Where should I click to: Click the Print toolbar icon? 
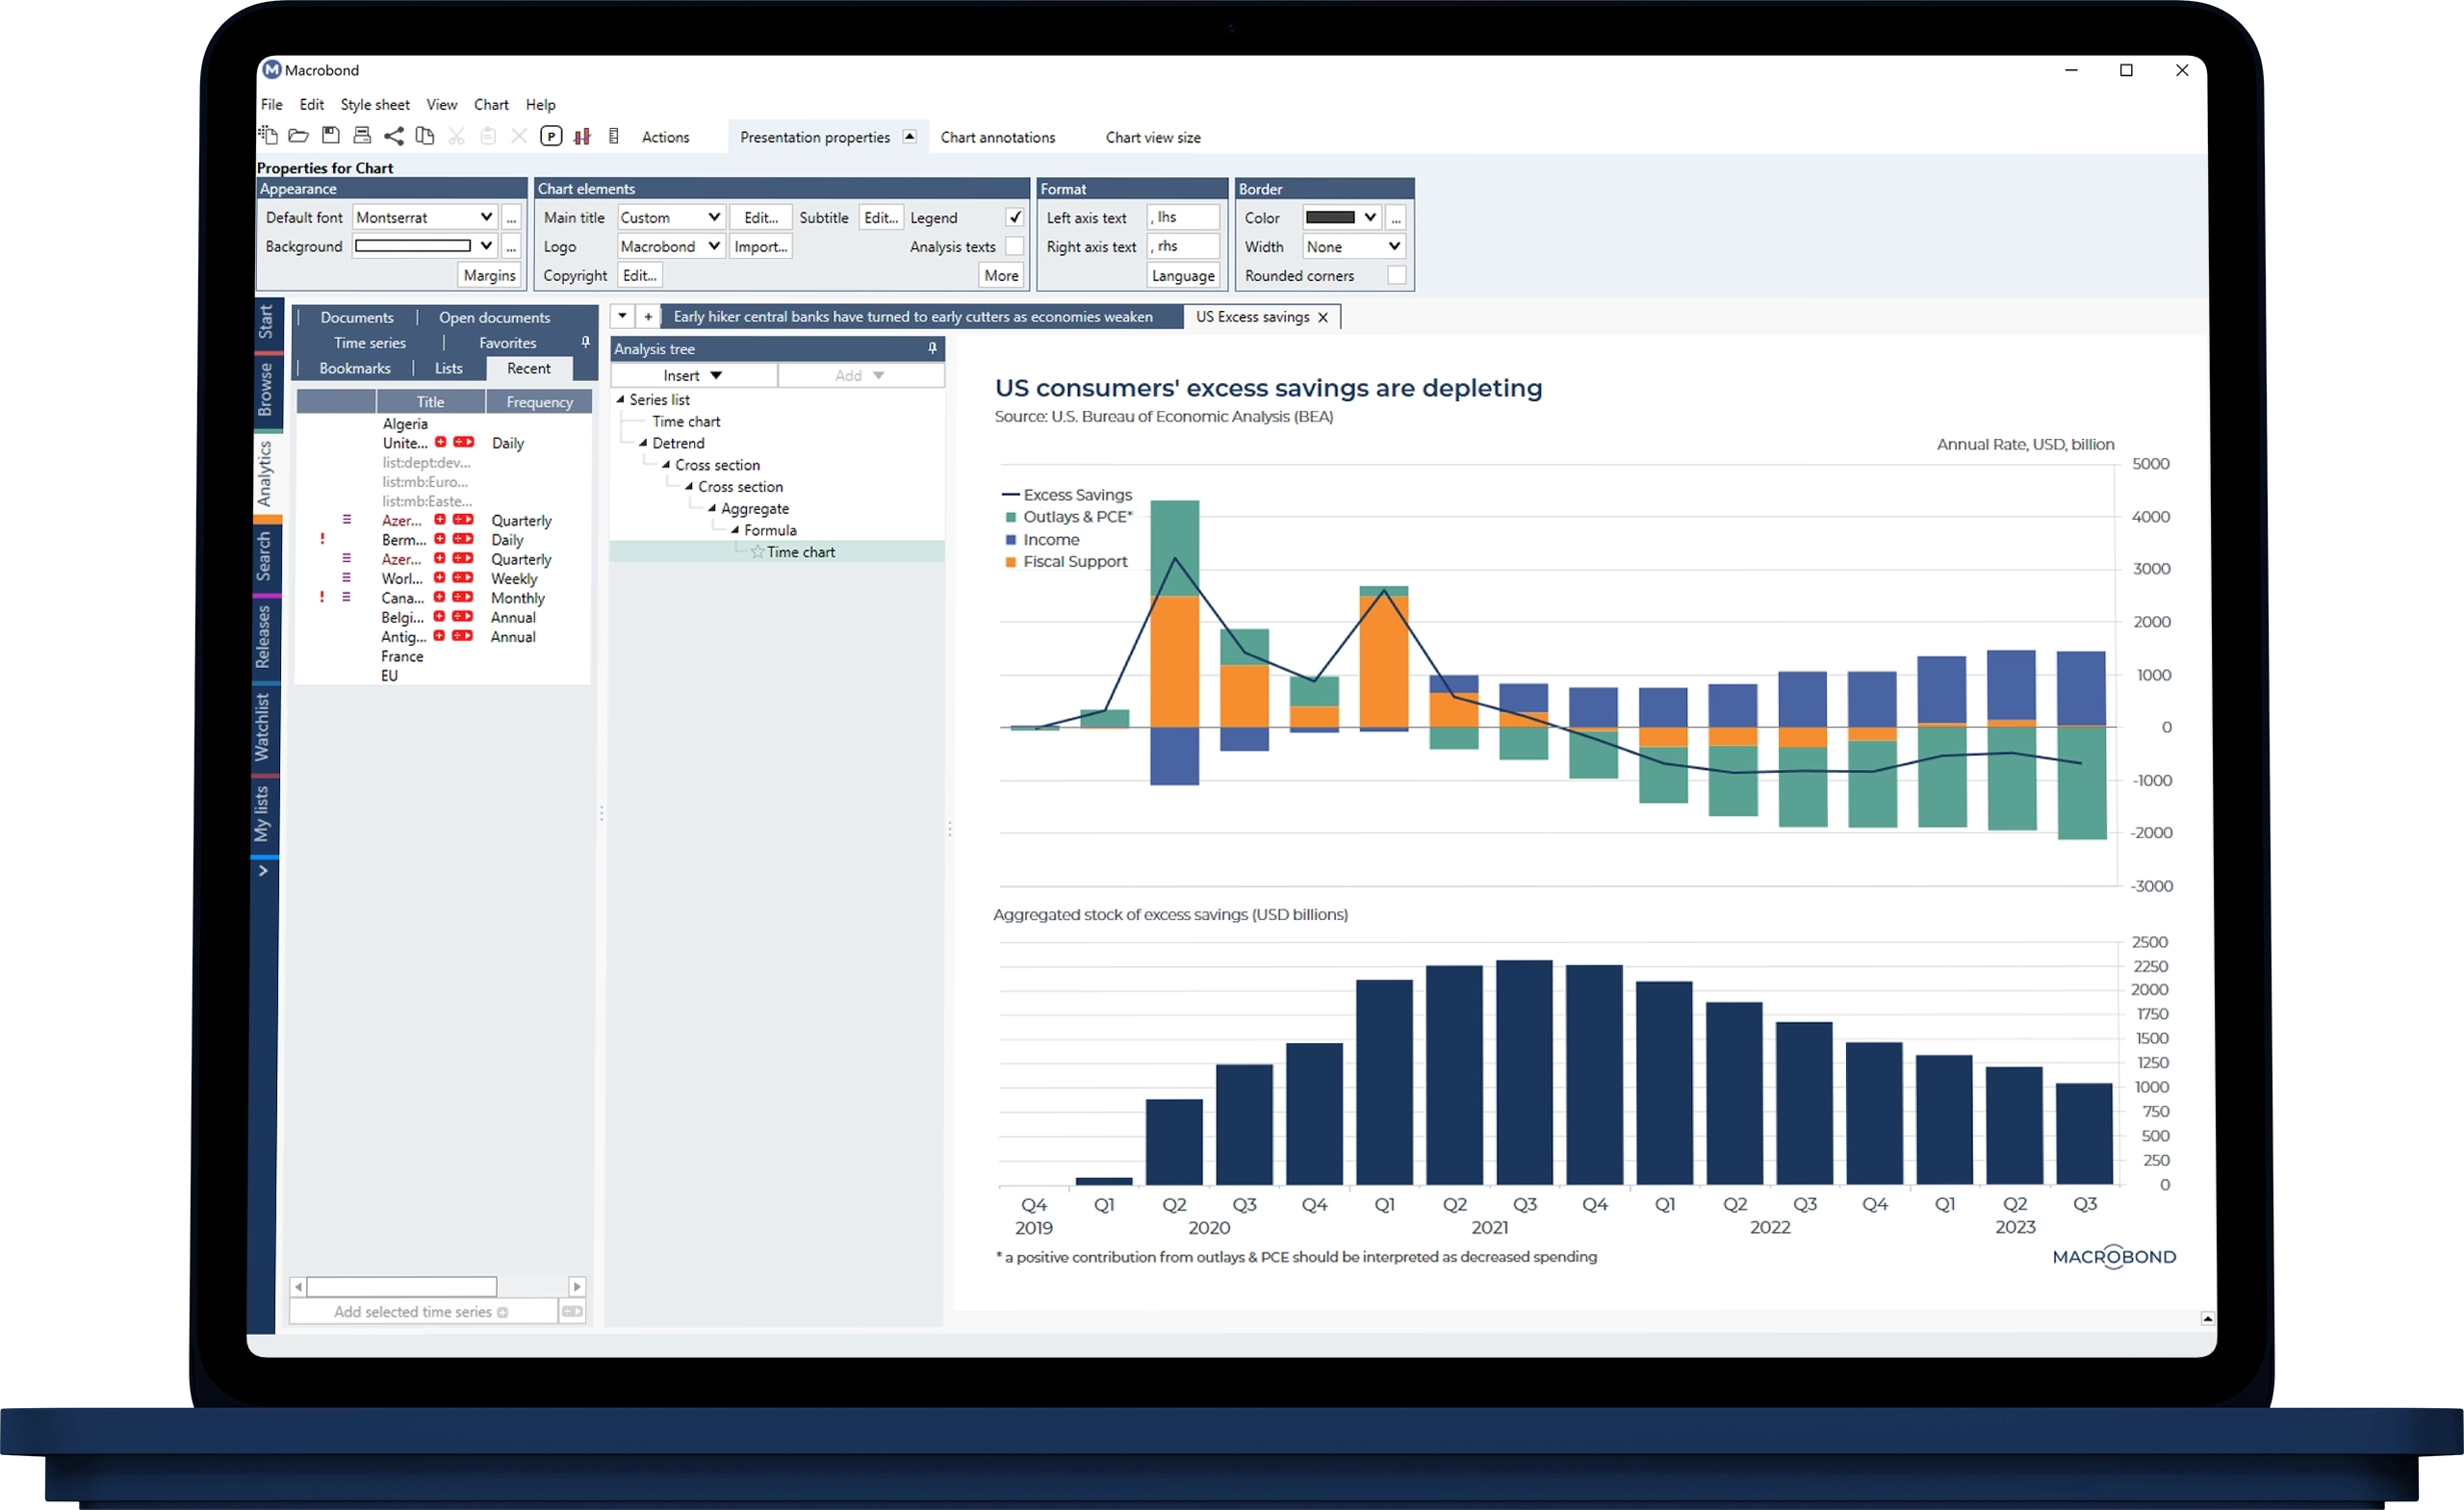pos(362,135)
